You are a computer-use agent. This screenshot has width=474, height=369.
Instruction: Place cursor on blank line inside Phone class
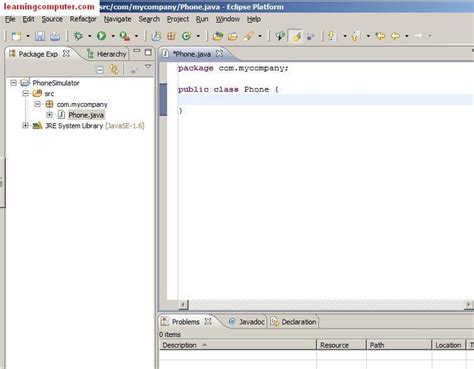pos(325,100)
